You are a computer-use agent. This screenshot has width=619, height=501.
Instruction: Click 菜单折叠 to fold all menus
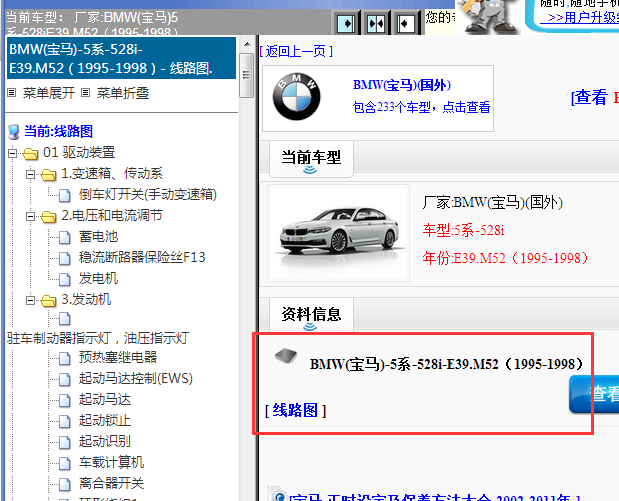click(123, 93)
